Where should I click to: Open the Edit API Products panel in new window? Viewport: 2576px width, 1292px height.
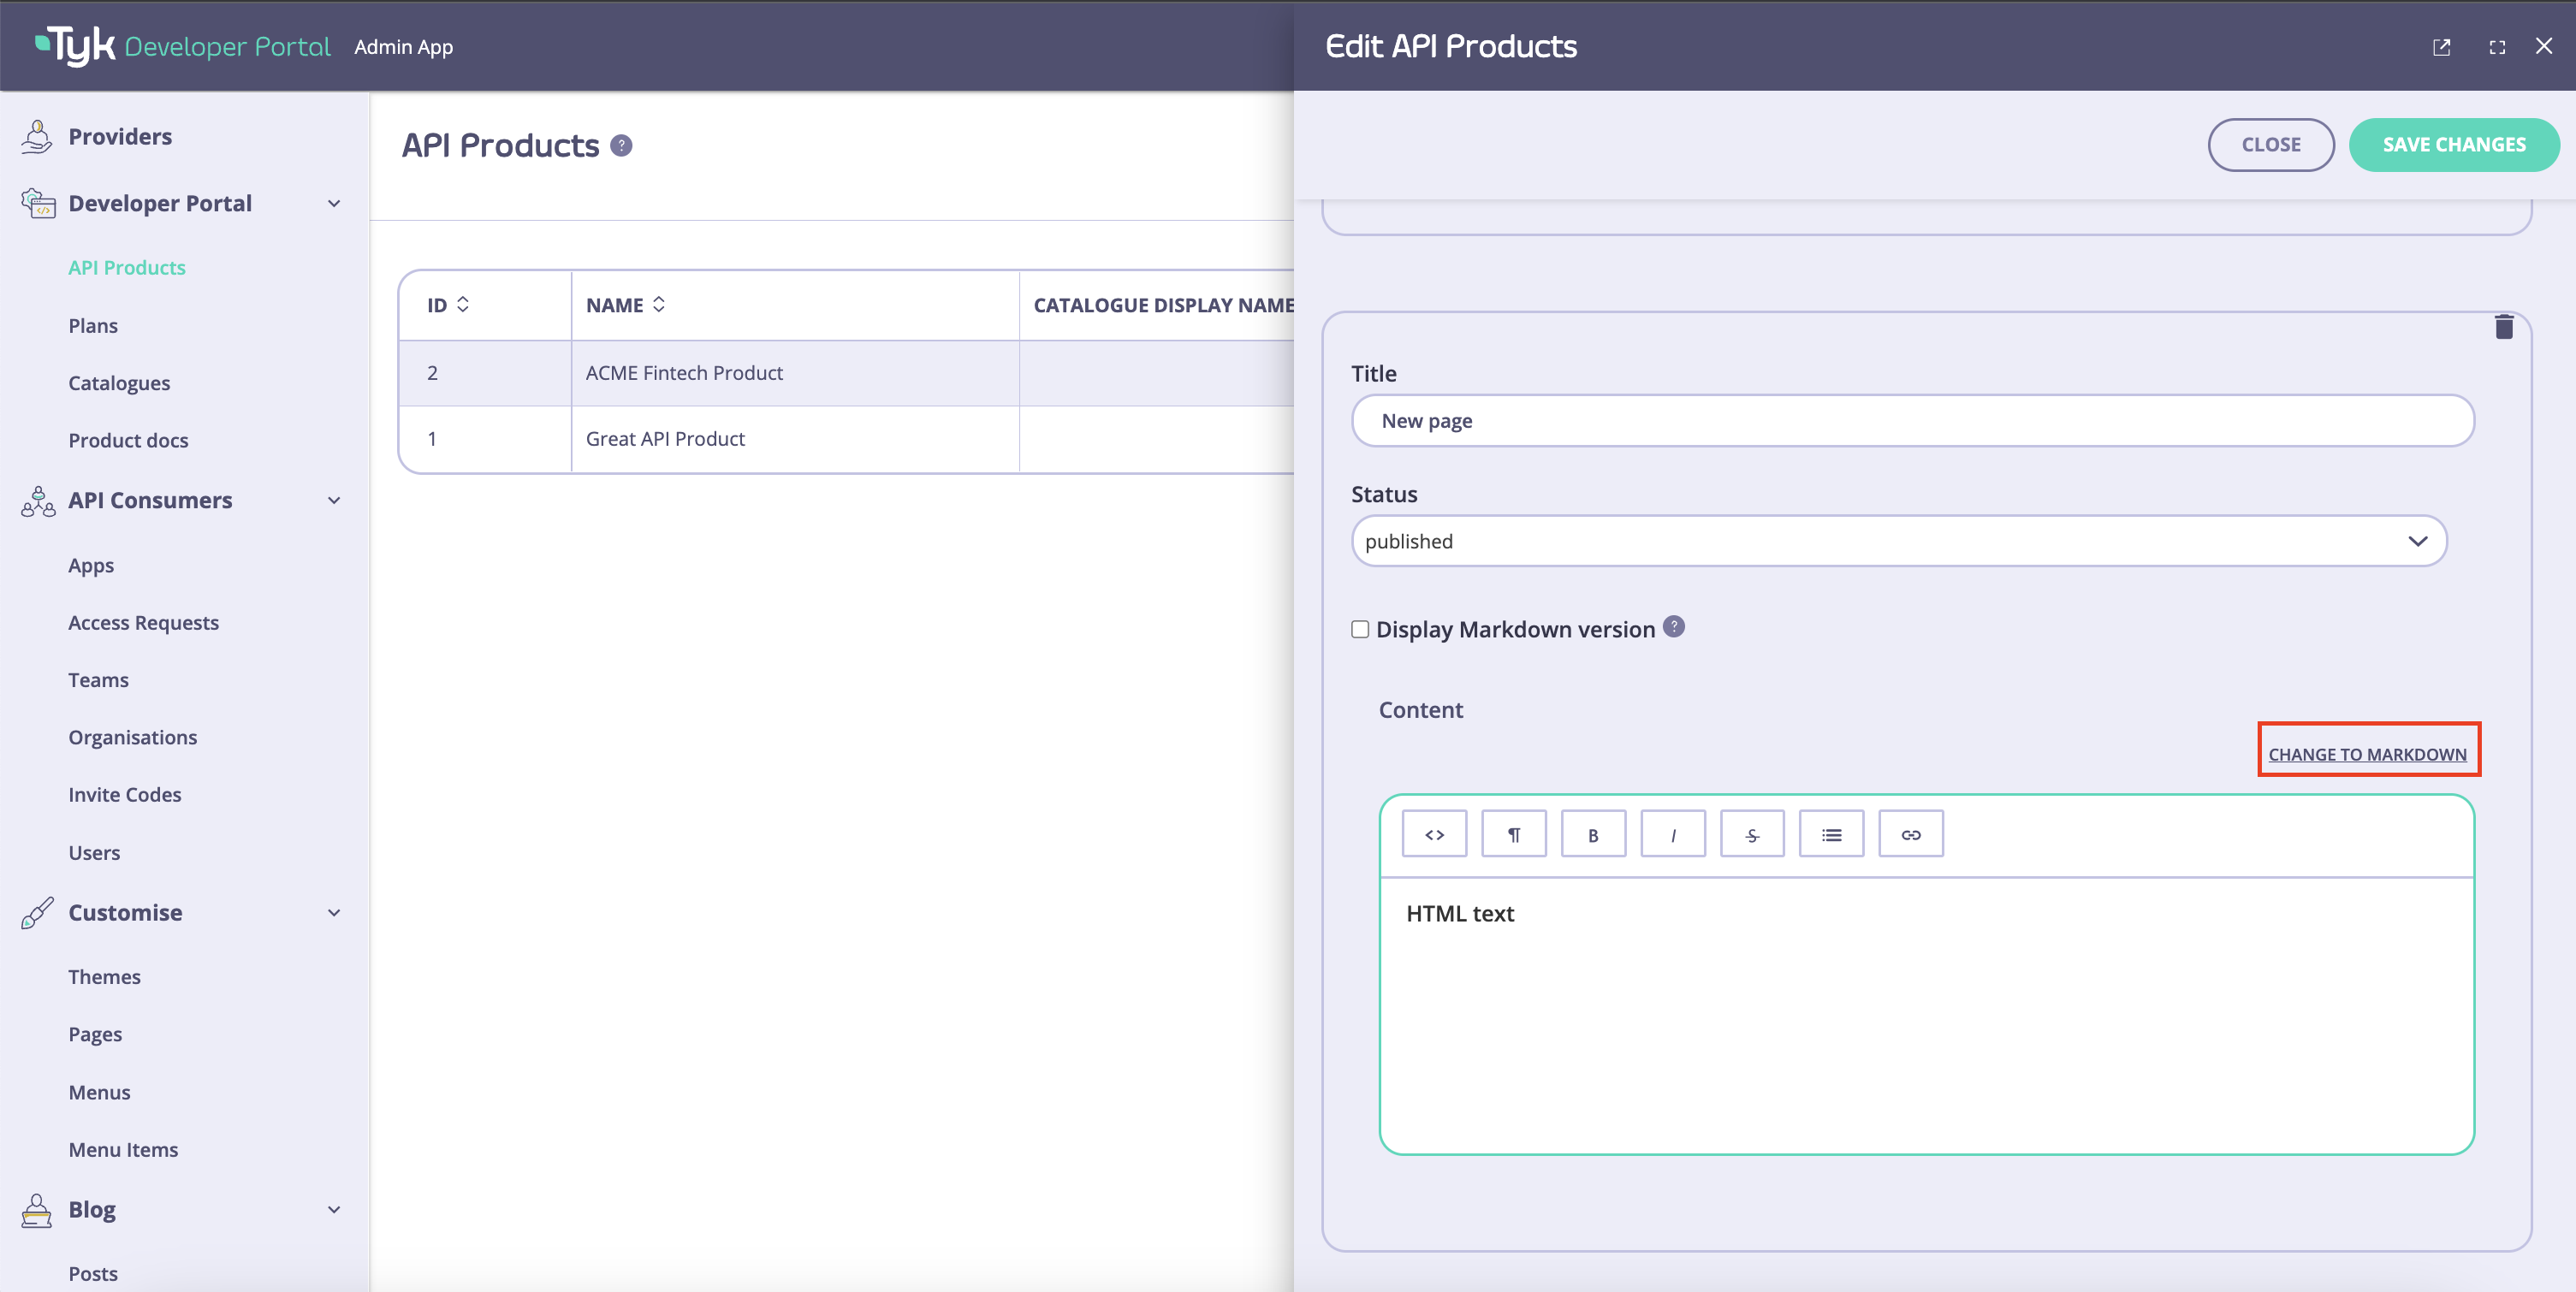[x=2442, y=46]
